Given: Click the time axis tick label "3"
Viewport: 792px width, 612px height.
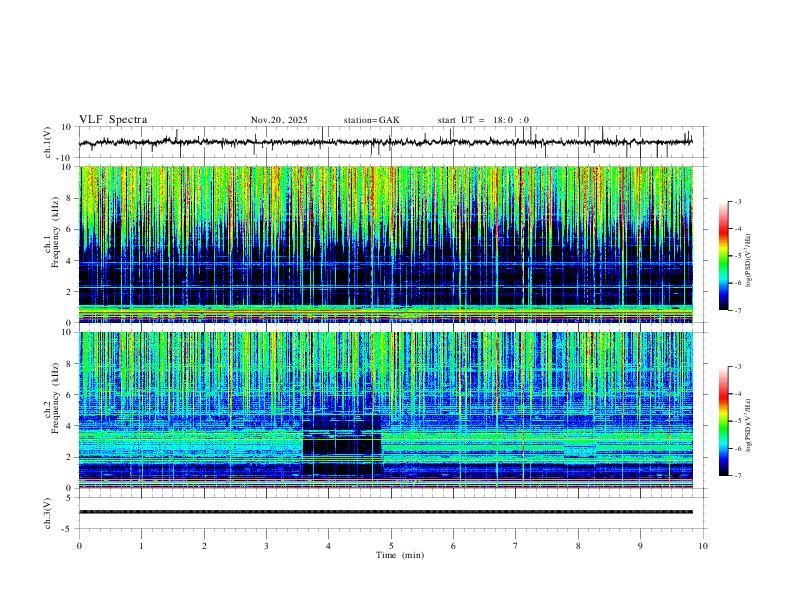Looking at the screenshot, I should (266, 546).
